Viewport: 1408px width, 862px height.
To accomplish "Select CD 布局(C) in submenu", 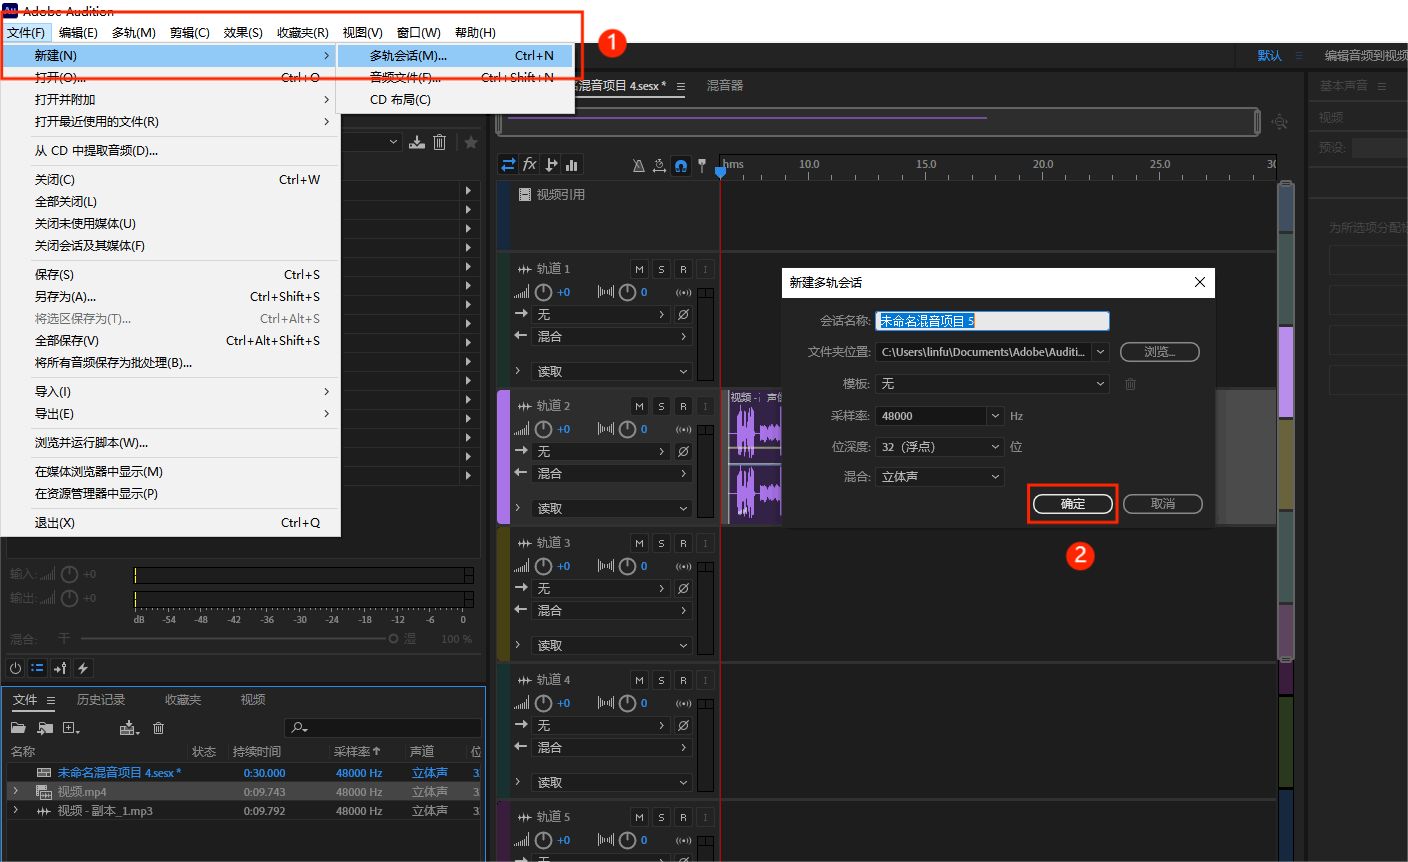I will 455,100.
